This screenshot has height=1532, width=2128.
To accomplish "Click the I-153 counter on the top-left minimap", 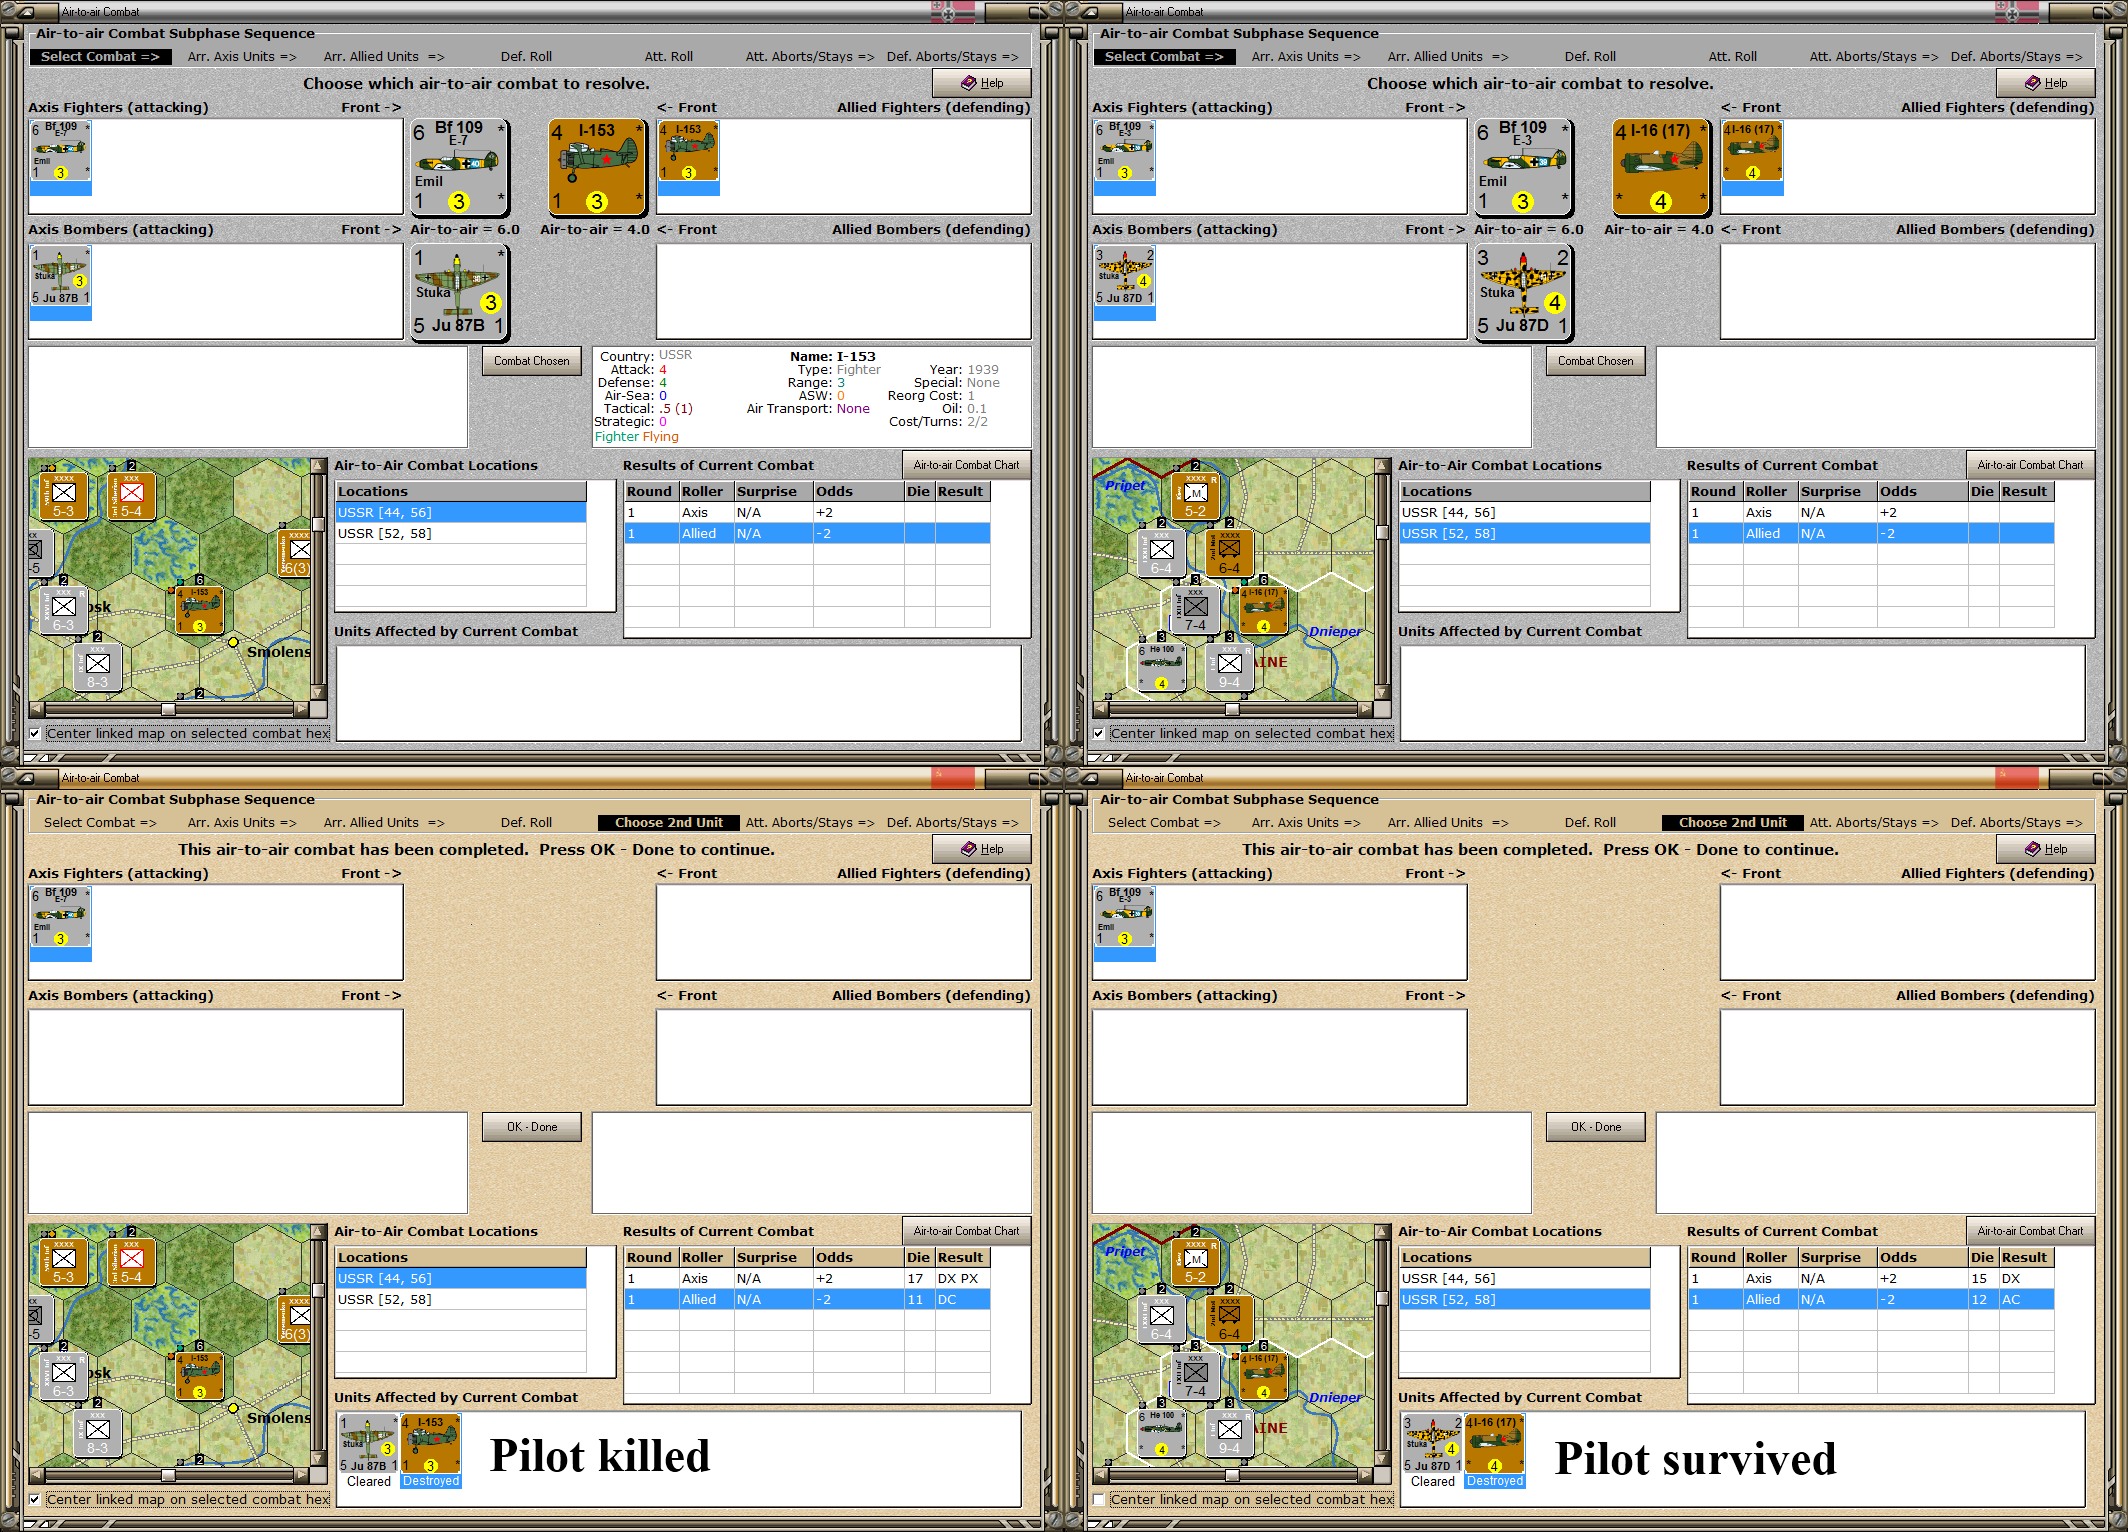I will click(199, 610).
